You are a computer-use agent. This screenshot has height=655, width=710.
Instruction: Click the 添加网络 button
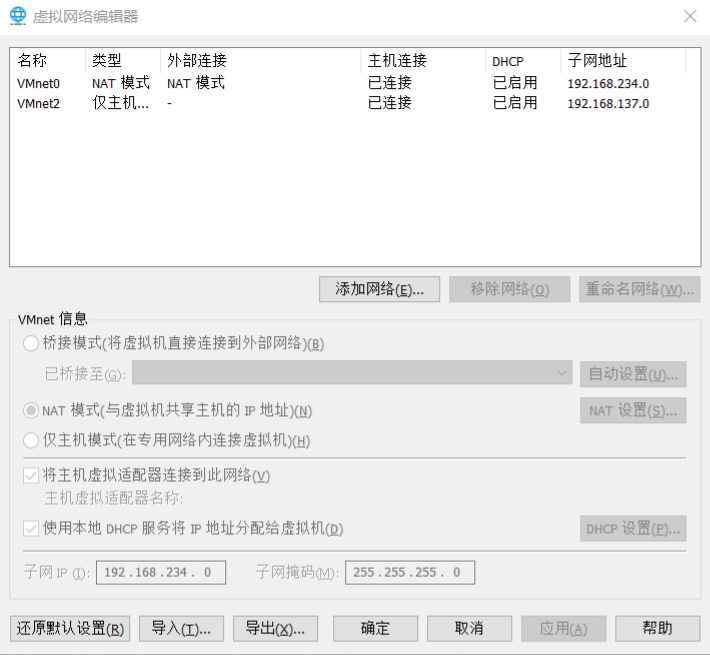point(380,290)
